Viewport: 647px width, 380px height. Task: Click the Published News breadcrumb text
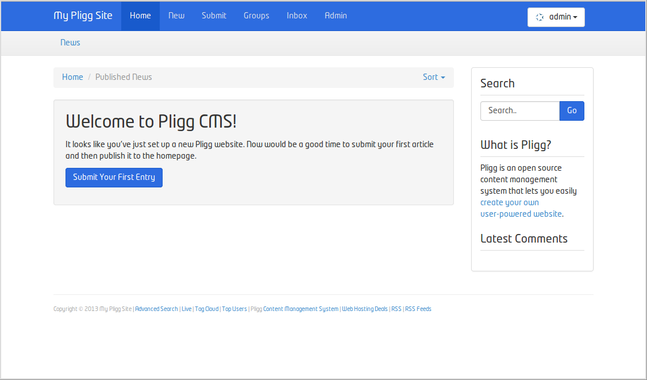pyautogui.click(x=123, y=77)
